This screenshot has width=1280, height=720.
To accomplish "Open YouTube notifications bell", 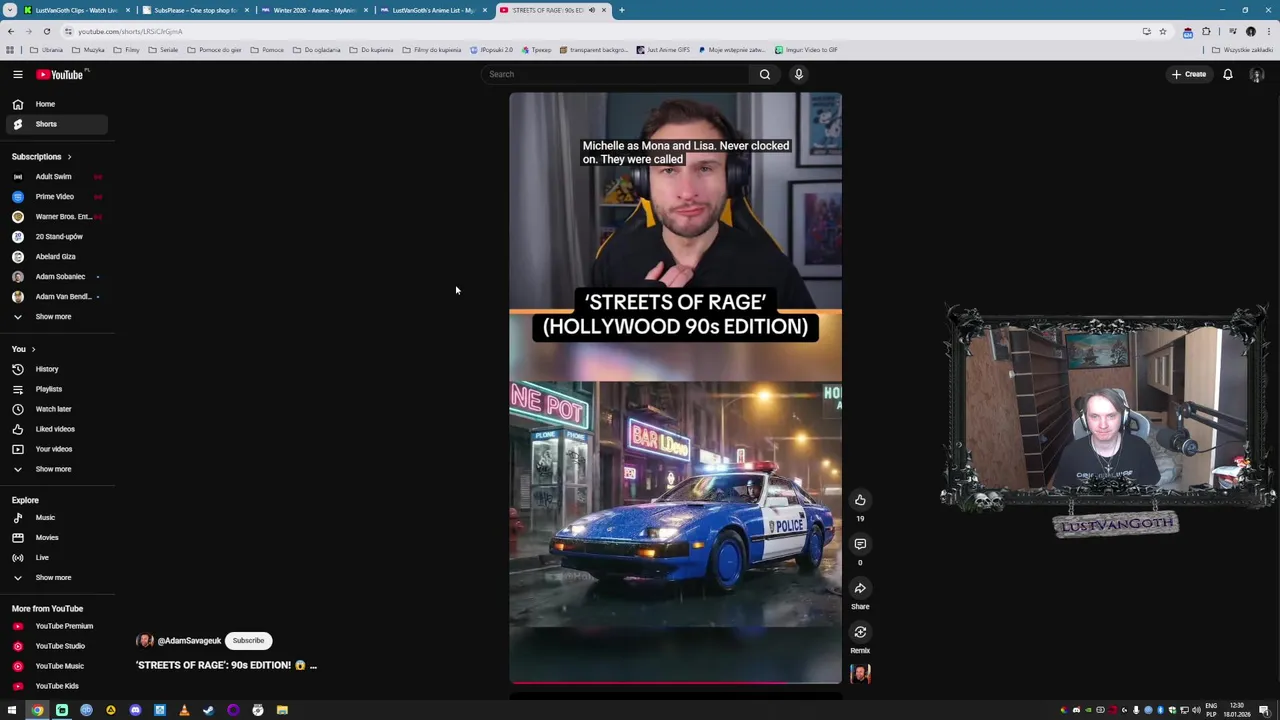I will (1228, 74).
